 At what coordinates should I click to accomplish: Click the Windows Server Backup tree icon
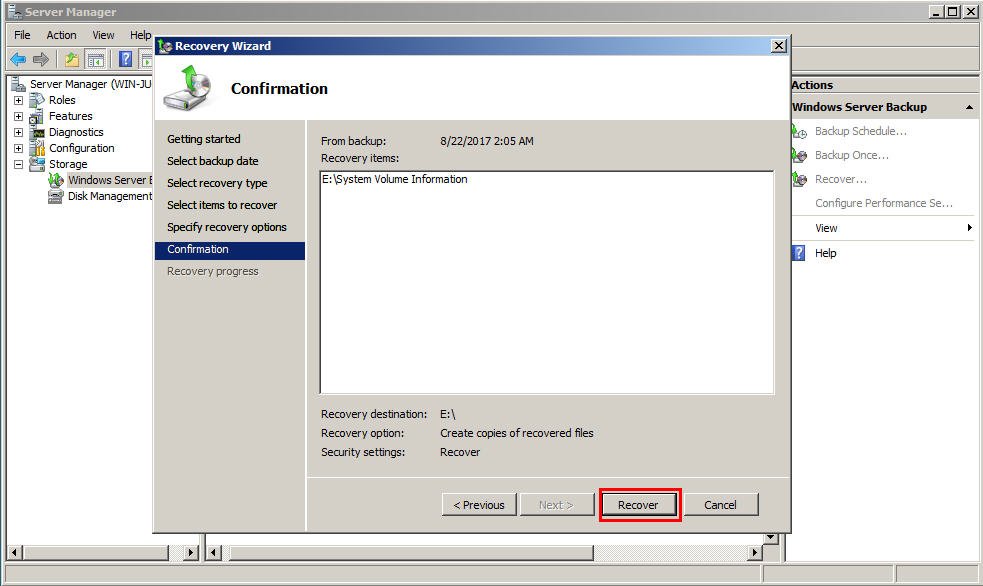[x=56, y=181]
